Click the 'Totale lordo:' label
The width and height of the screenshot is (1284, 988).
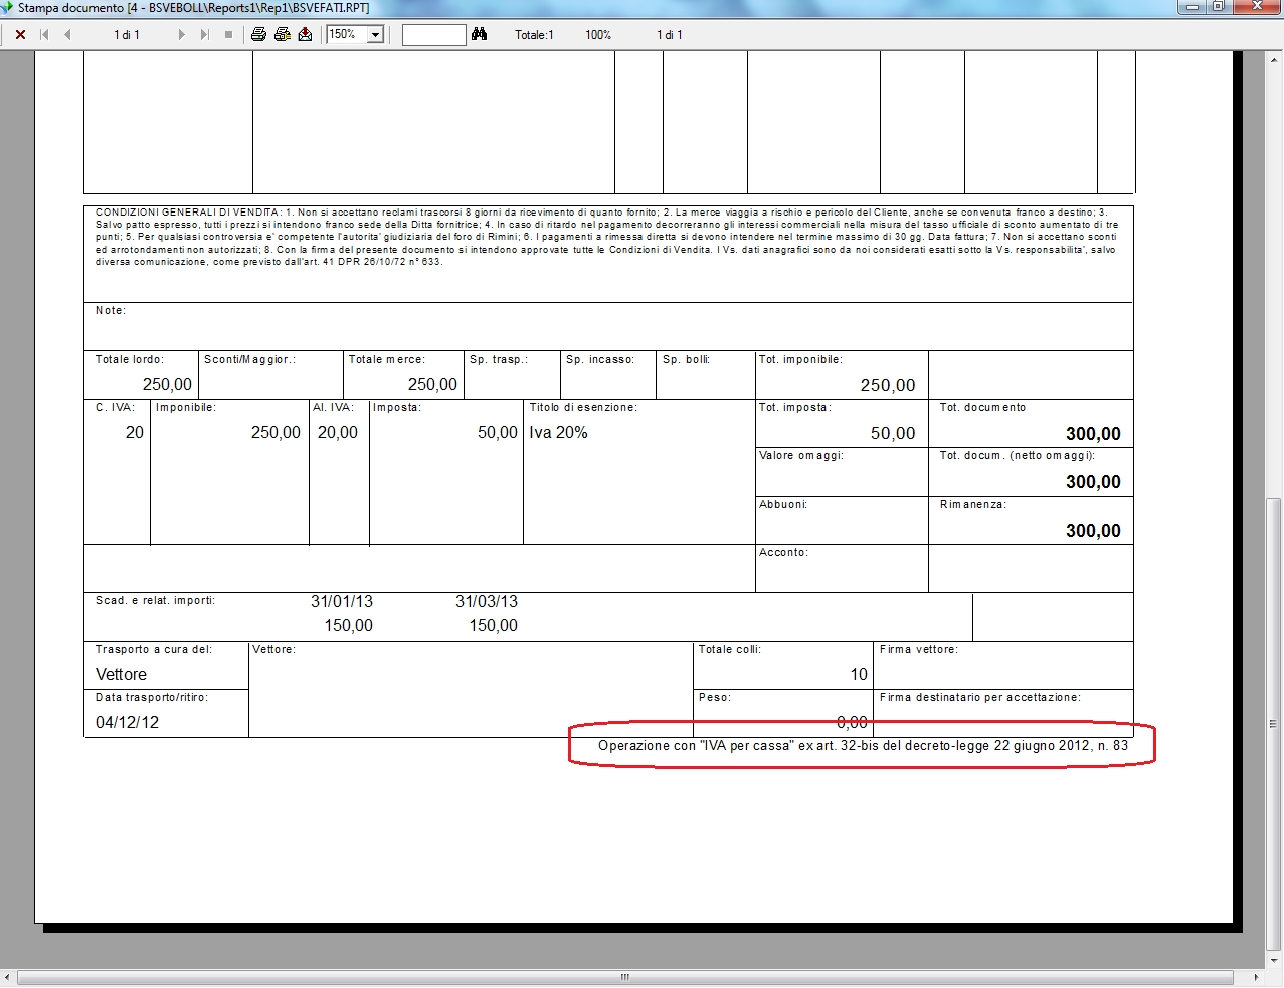pos(130,360)
